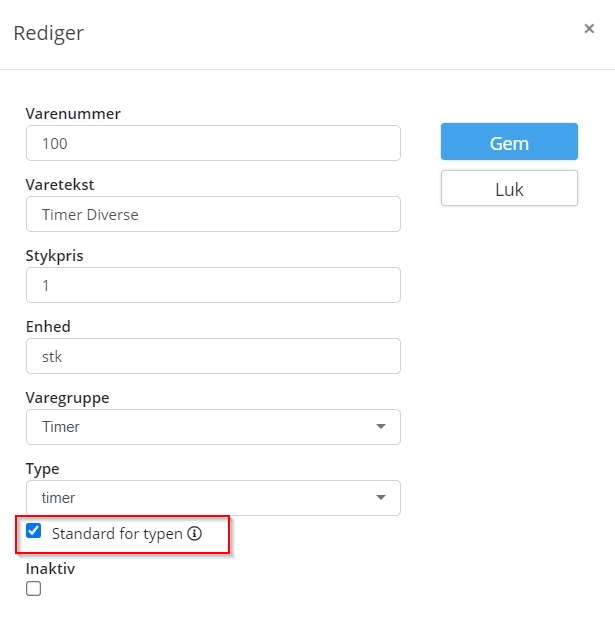615x633 pixels.
Task: Click the Stykpris label
Action: [x=55, y=256]
